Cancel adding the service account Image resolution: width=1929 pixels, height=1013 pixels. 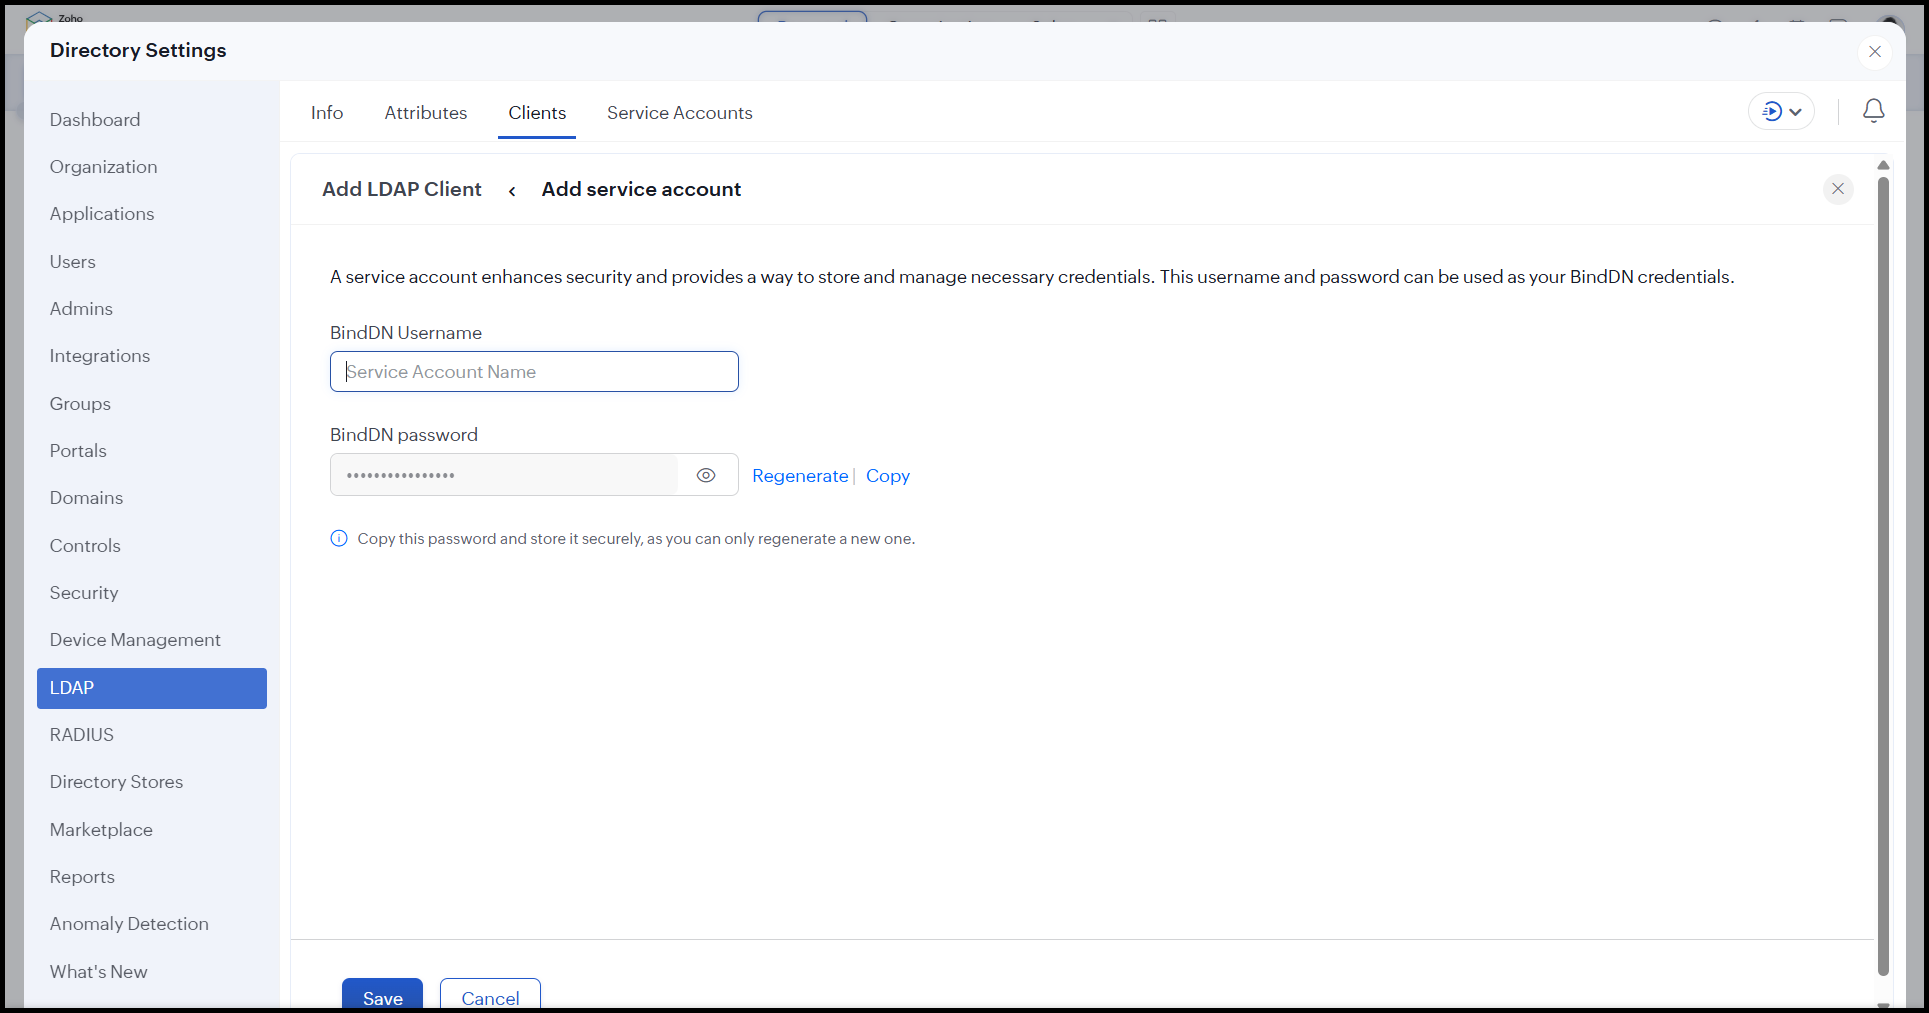490,997
